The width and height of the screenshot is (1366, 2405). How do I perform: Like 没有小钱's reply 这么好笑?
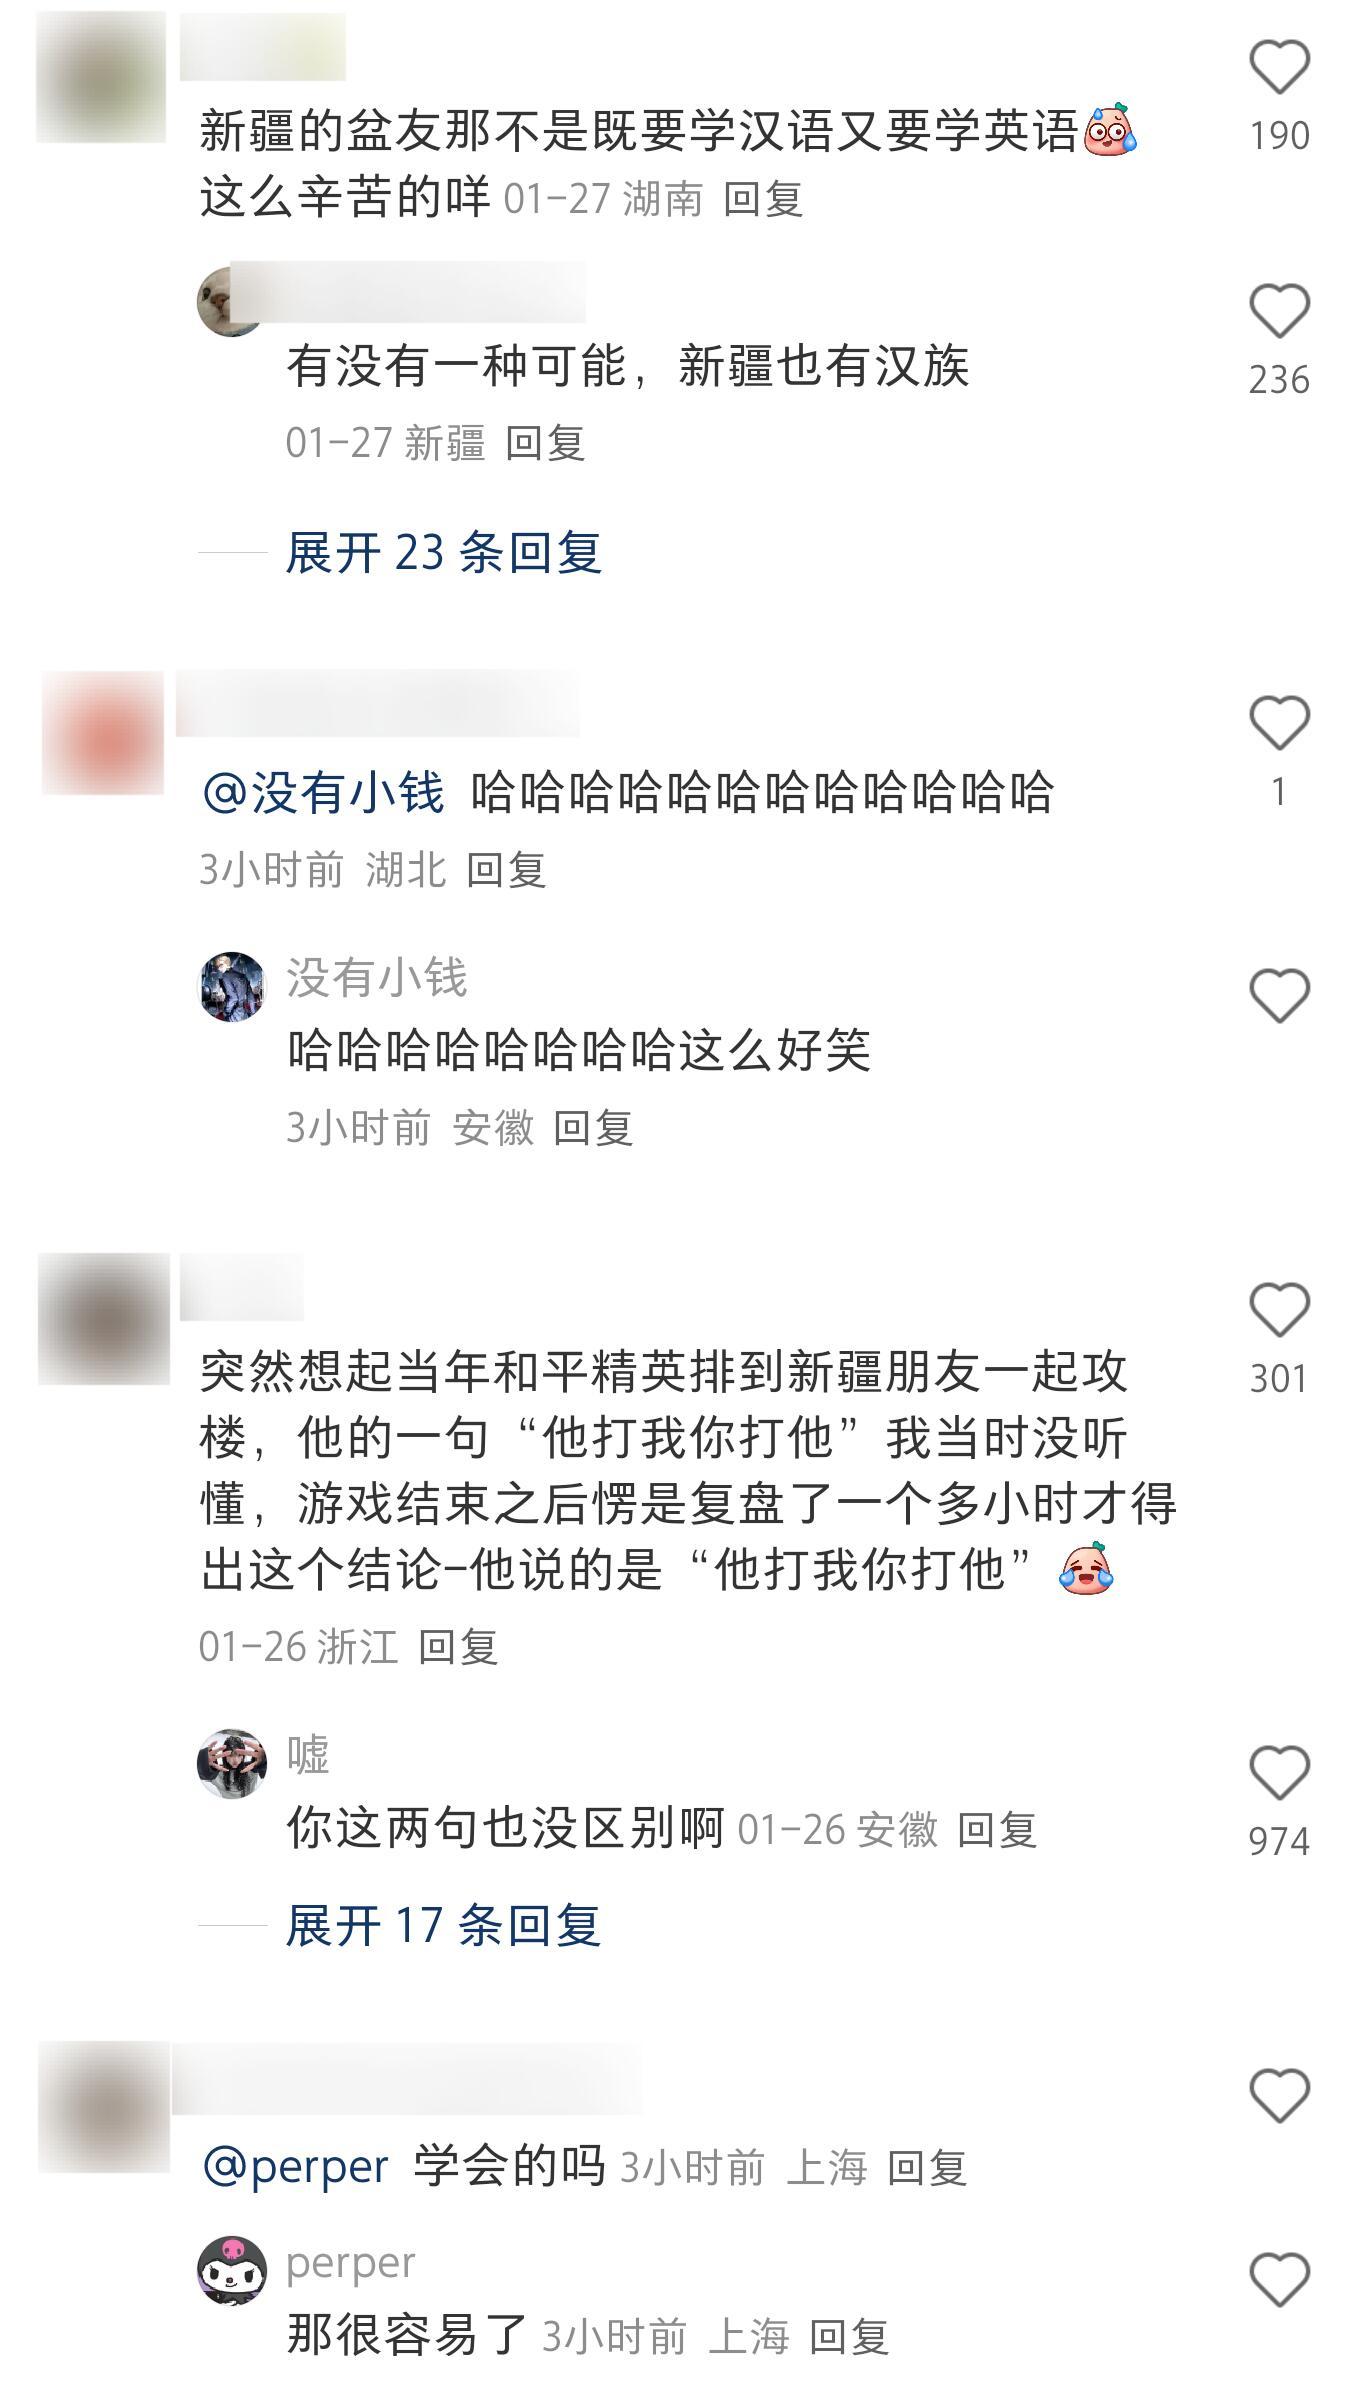[1279, 996]
